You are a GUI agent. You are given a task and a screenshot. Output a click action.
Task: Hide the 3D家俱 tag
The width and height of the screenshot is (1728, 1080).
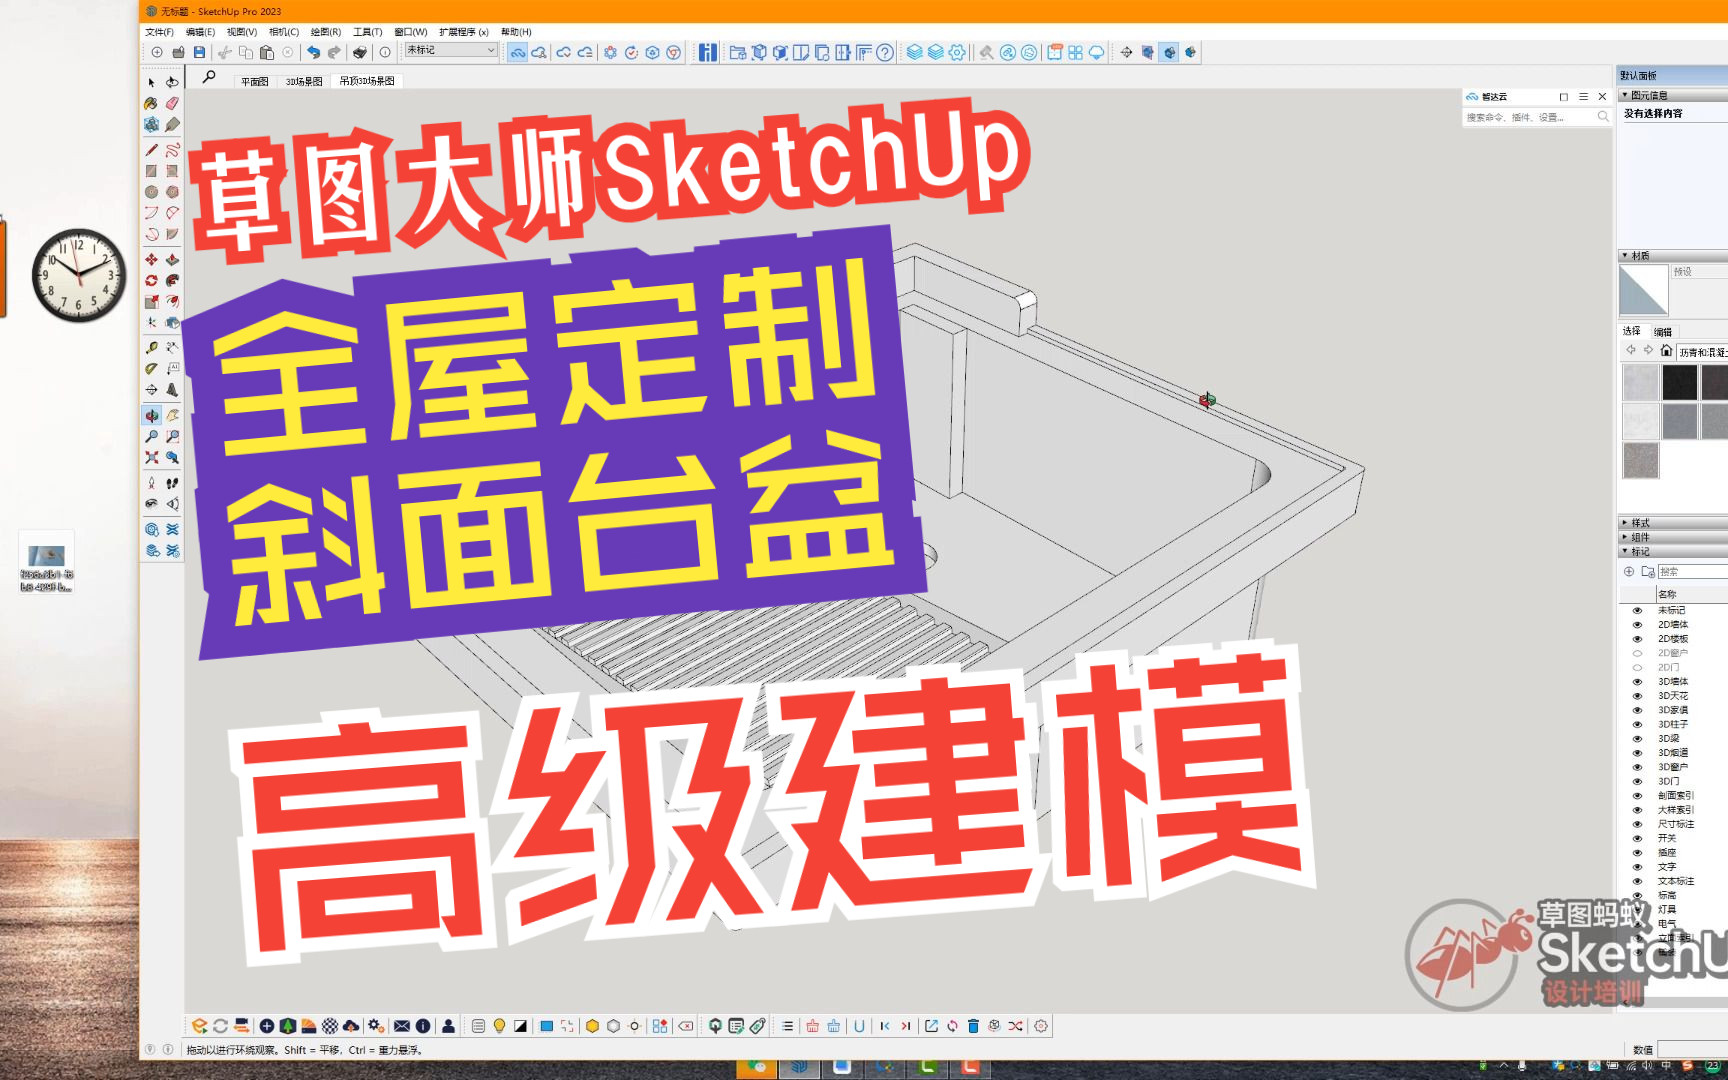pos(1637,710)
